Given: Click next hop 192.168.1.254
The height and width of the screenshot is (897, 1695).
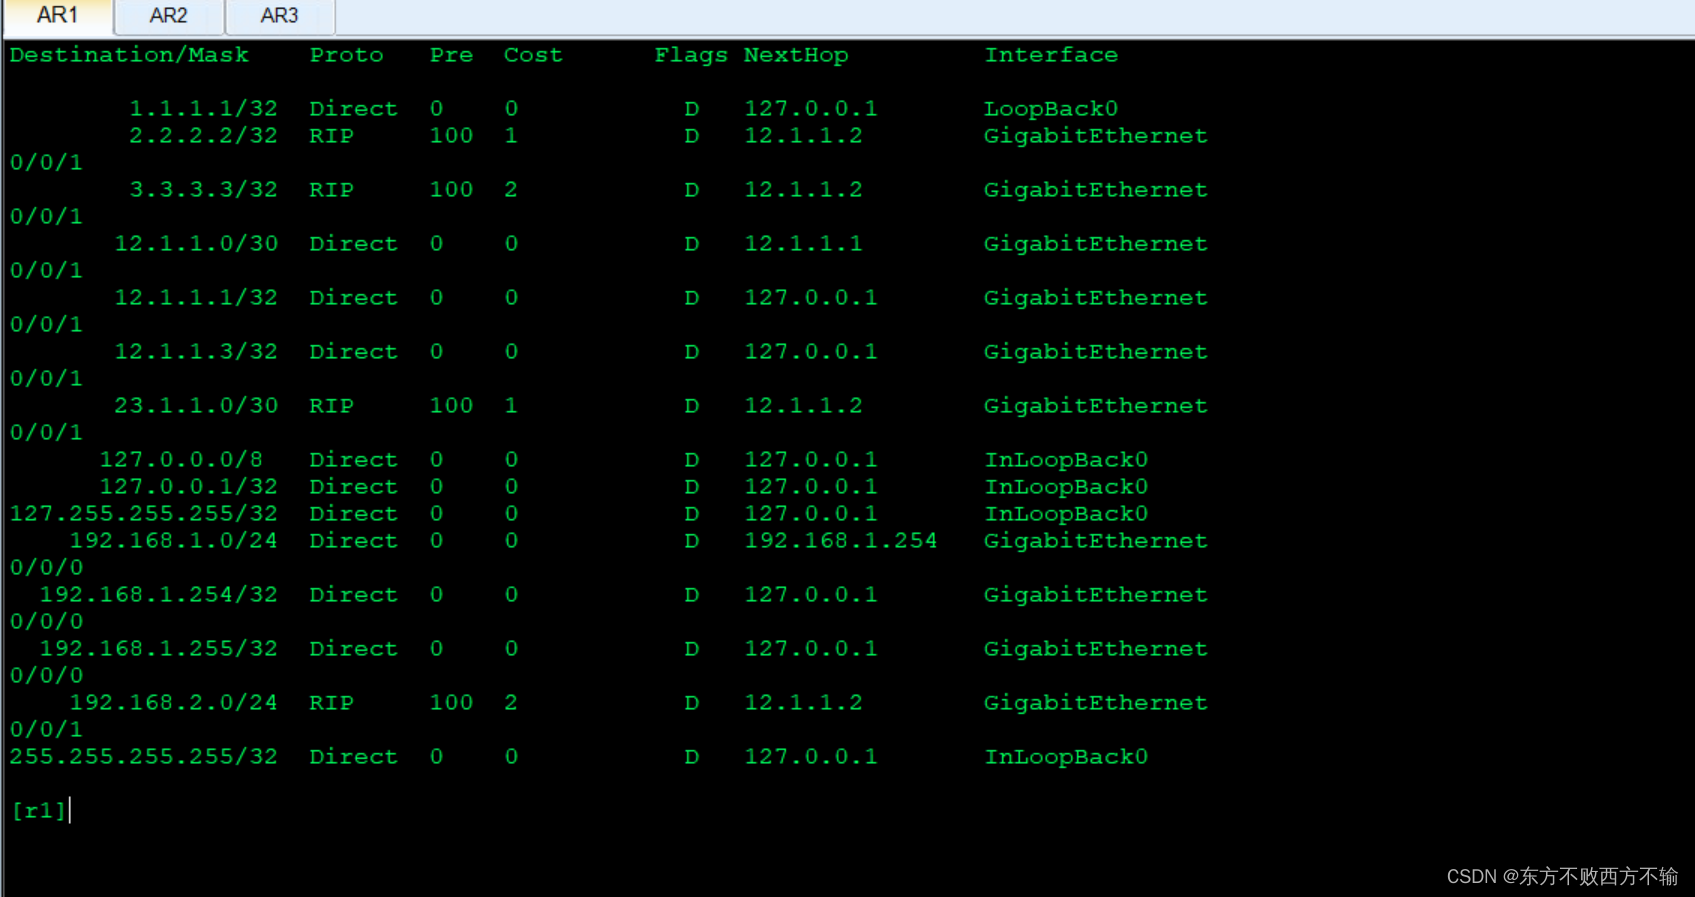Looking at the screenshot, I should pos(841,540).
